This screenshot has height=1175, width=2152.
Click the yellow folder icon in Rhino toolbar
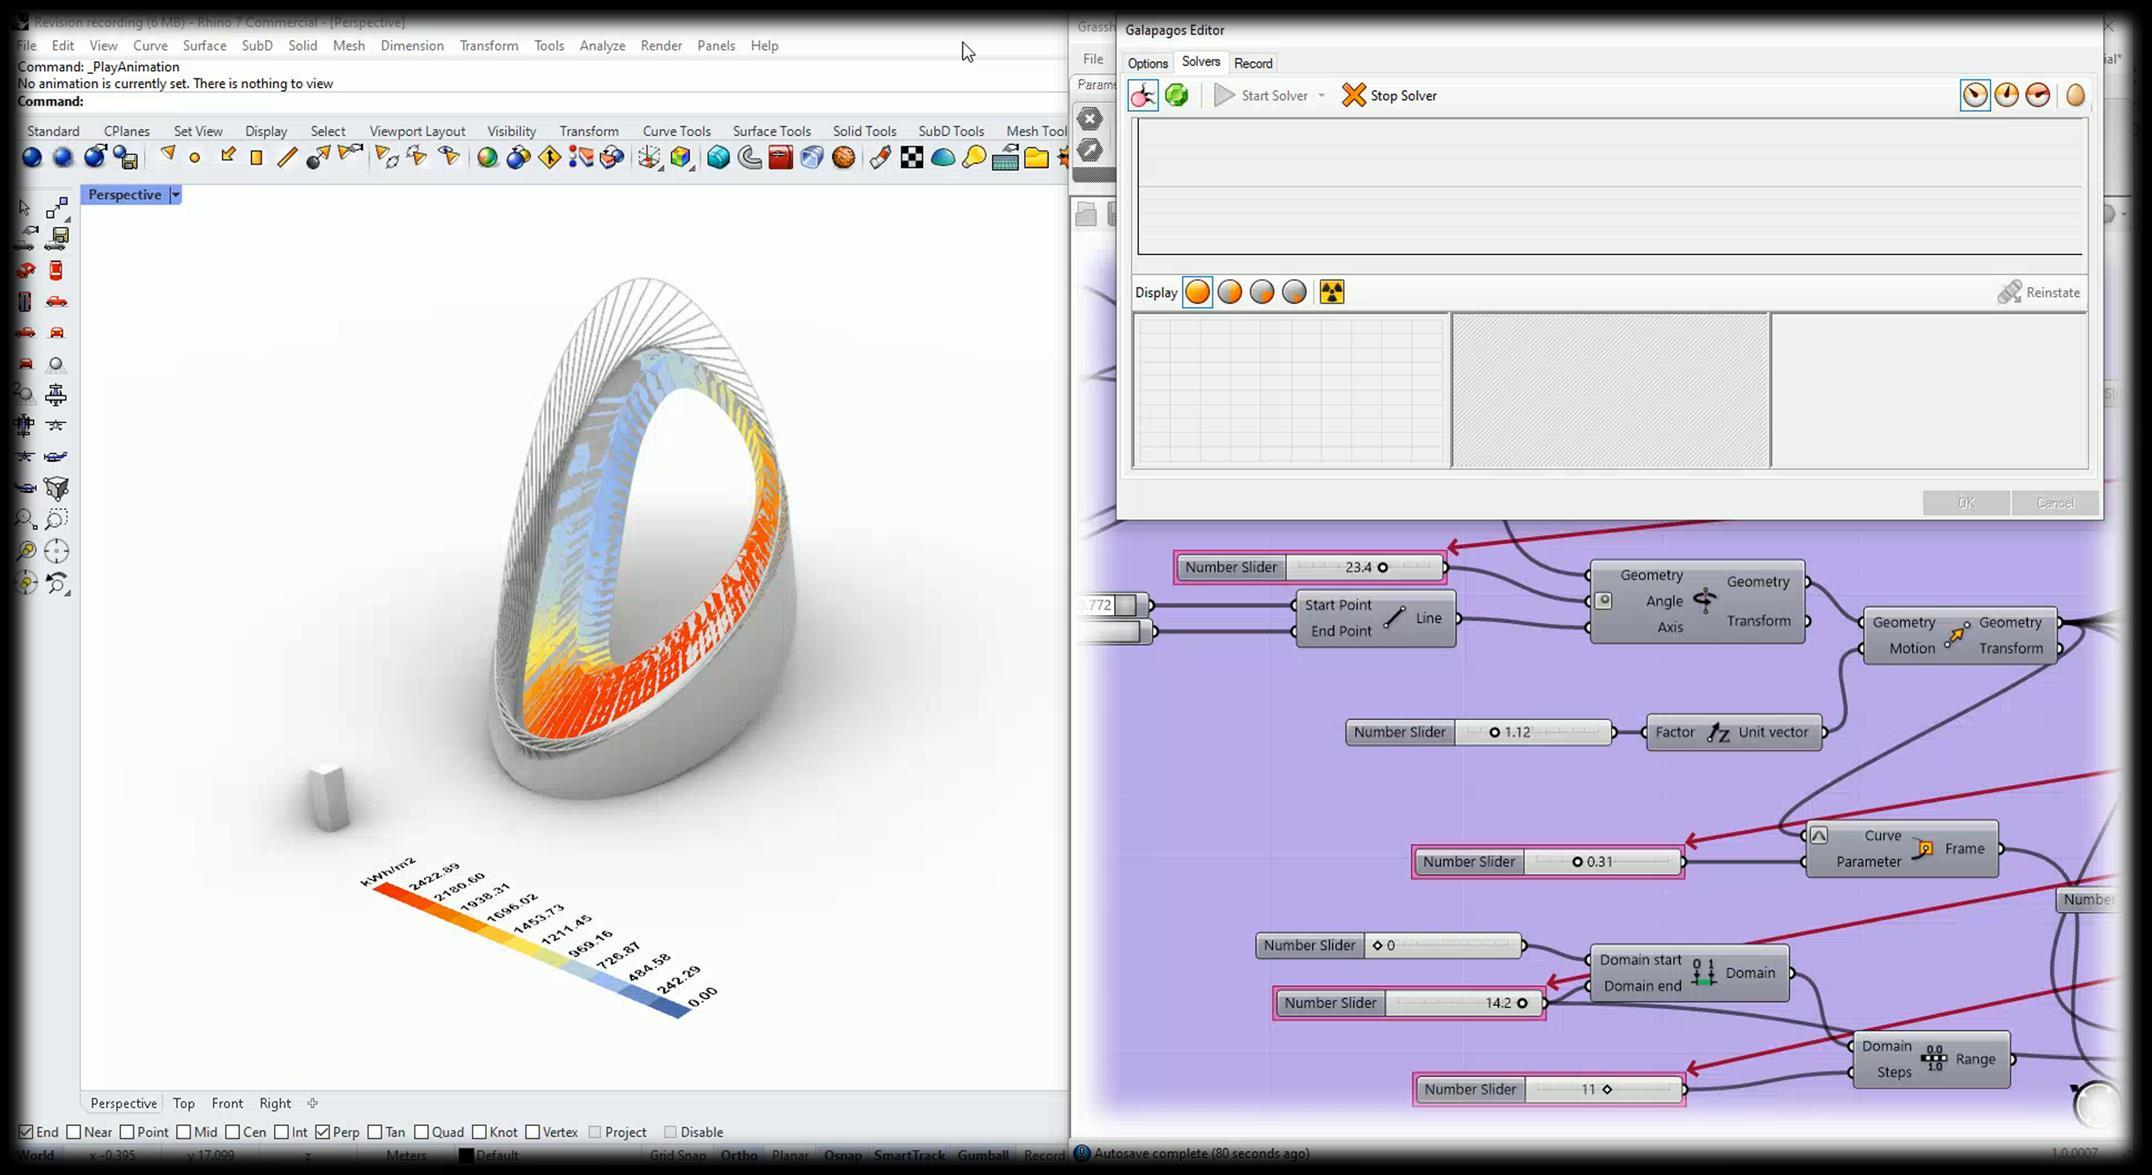click(1037, 158)
